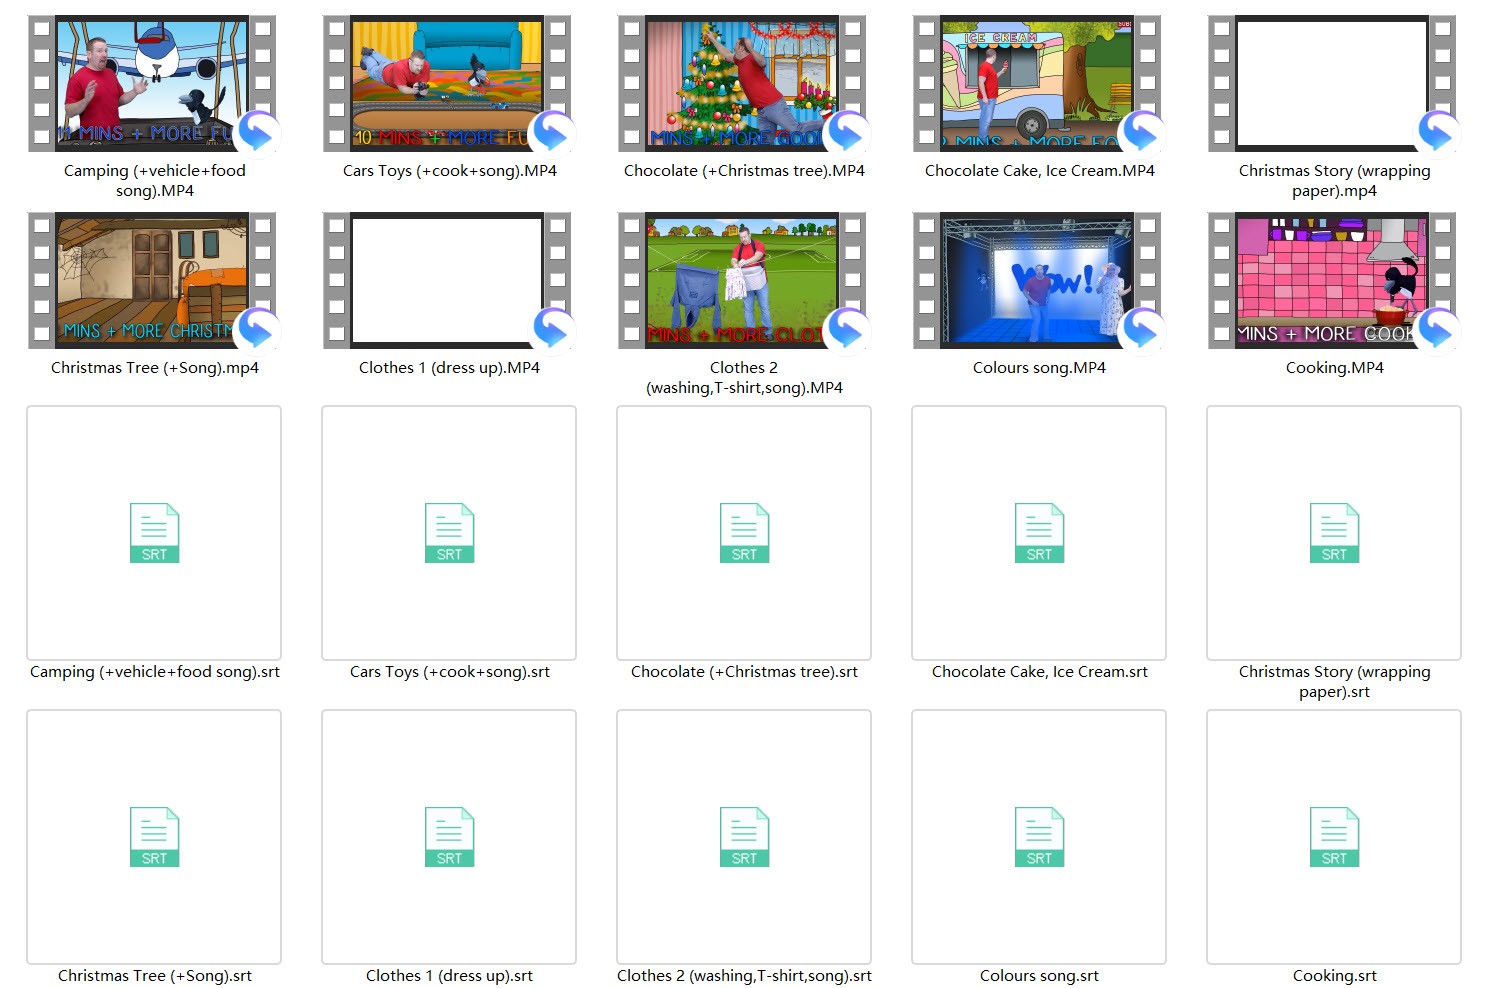Click the Cooking.srt subtitle file icon
Screen dimensions: 1496x988
coord(1334,837)
